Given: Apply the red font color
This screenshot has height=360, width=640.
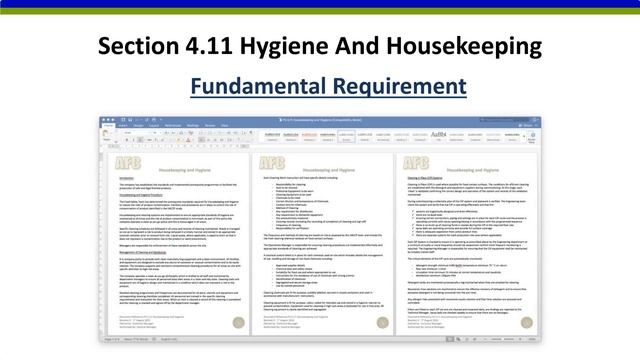Looking at the screenshot, I should click(x=188, y=140).
